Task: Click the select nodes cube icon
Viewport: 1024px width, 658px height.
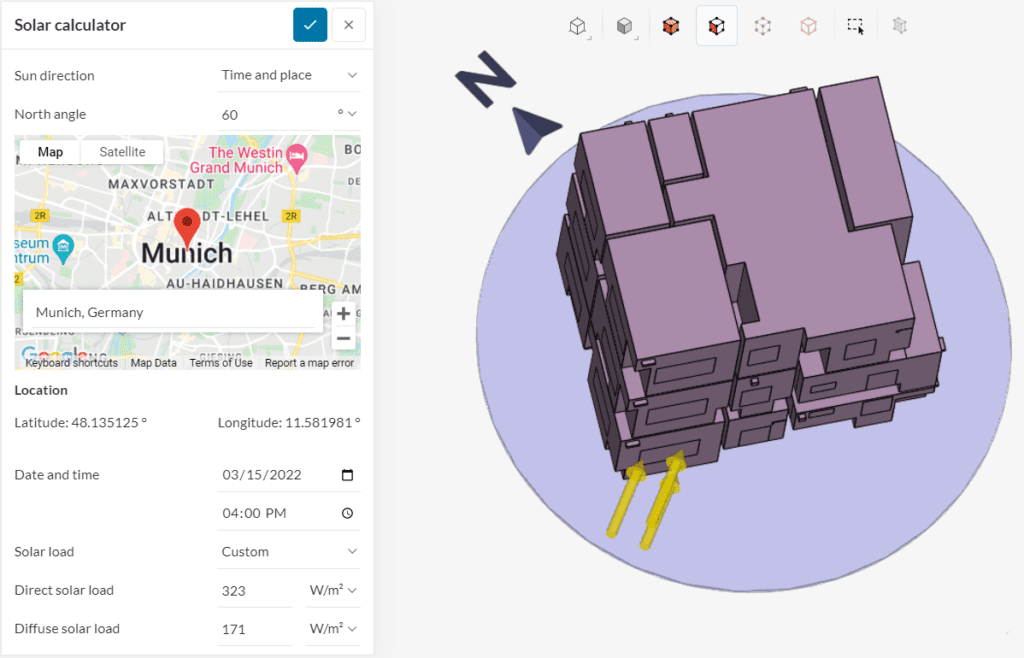Action: 763,27
